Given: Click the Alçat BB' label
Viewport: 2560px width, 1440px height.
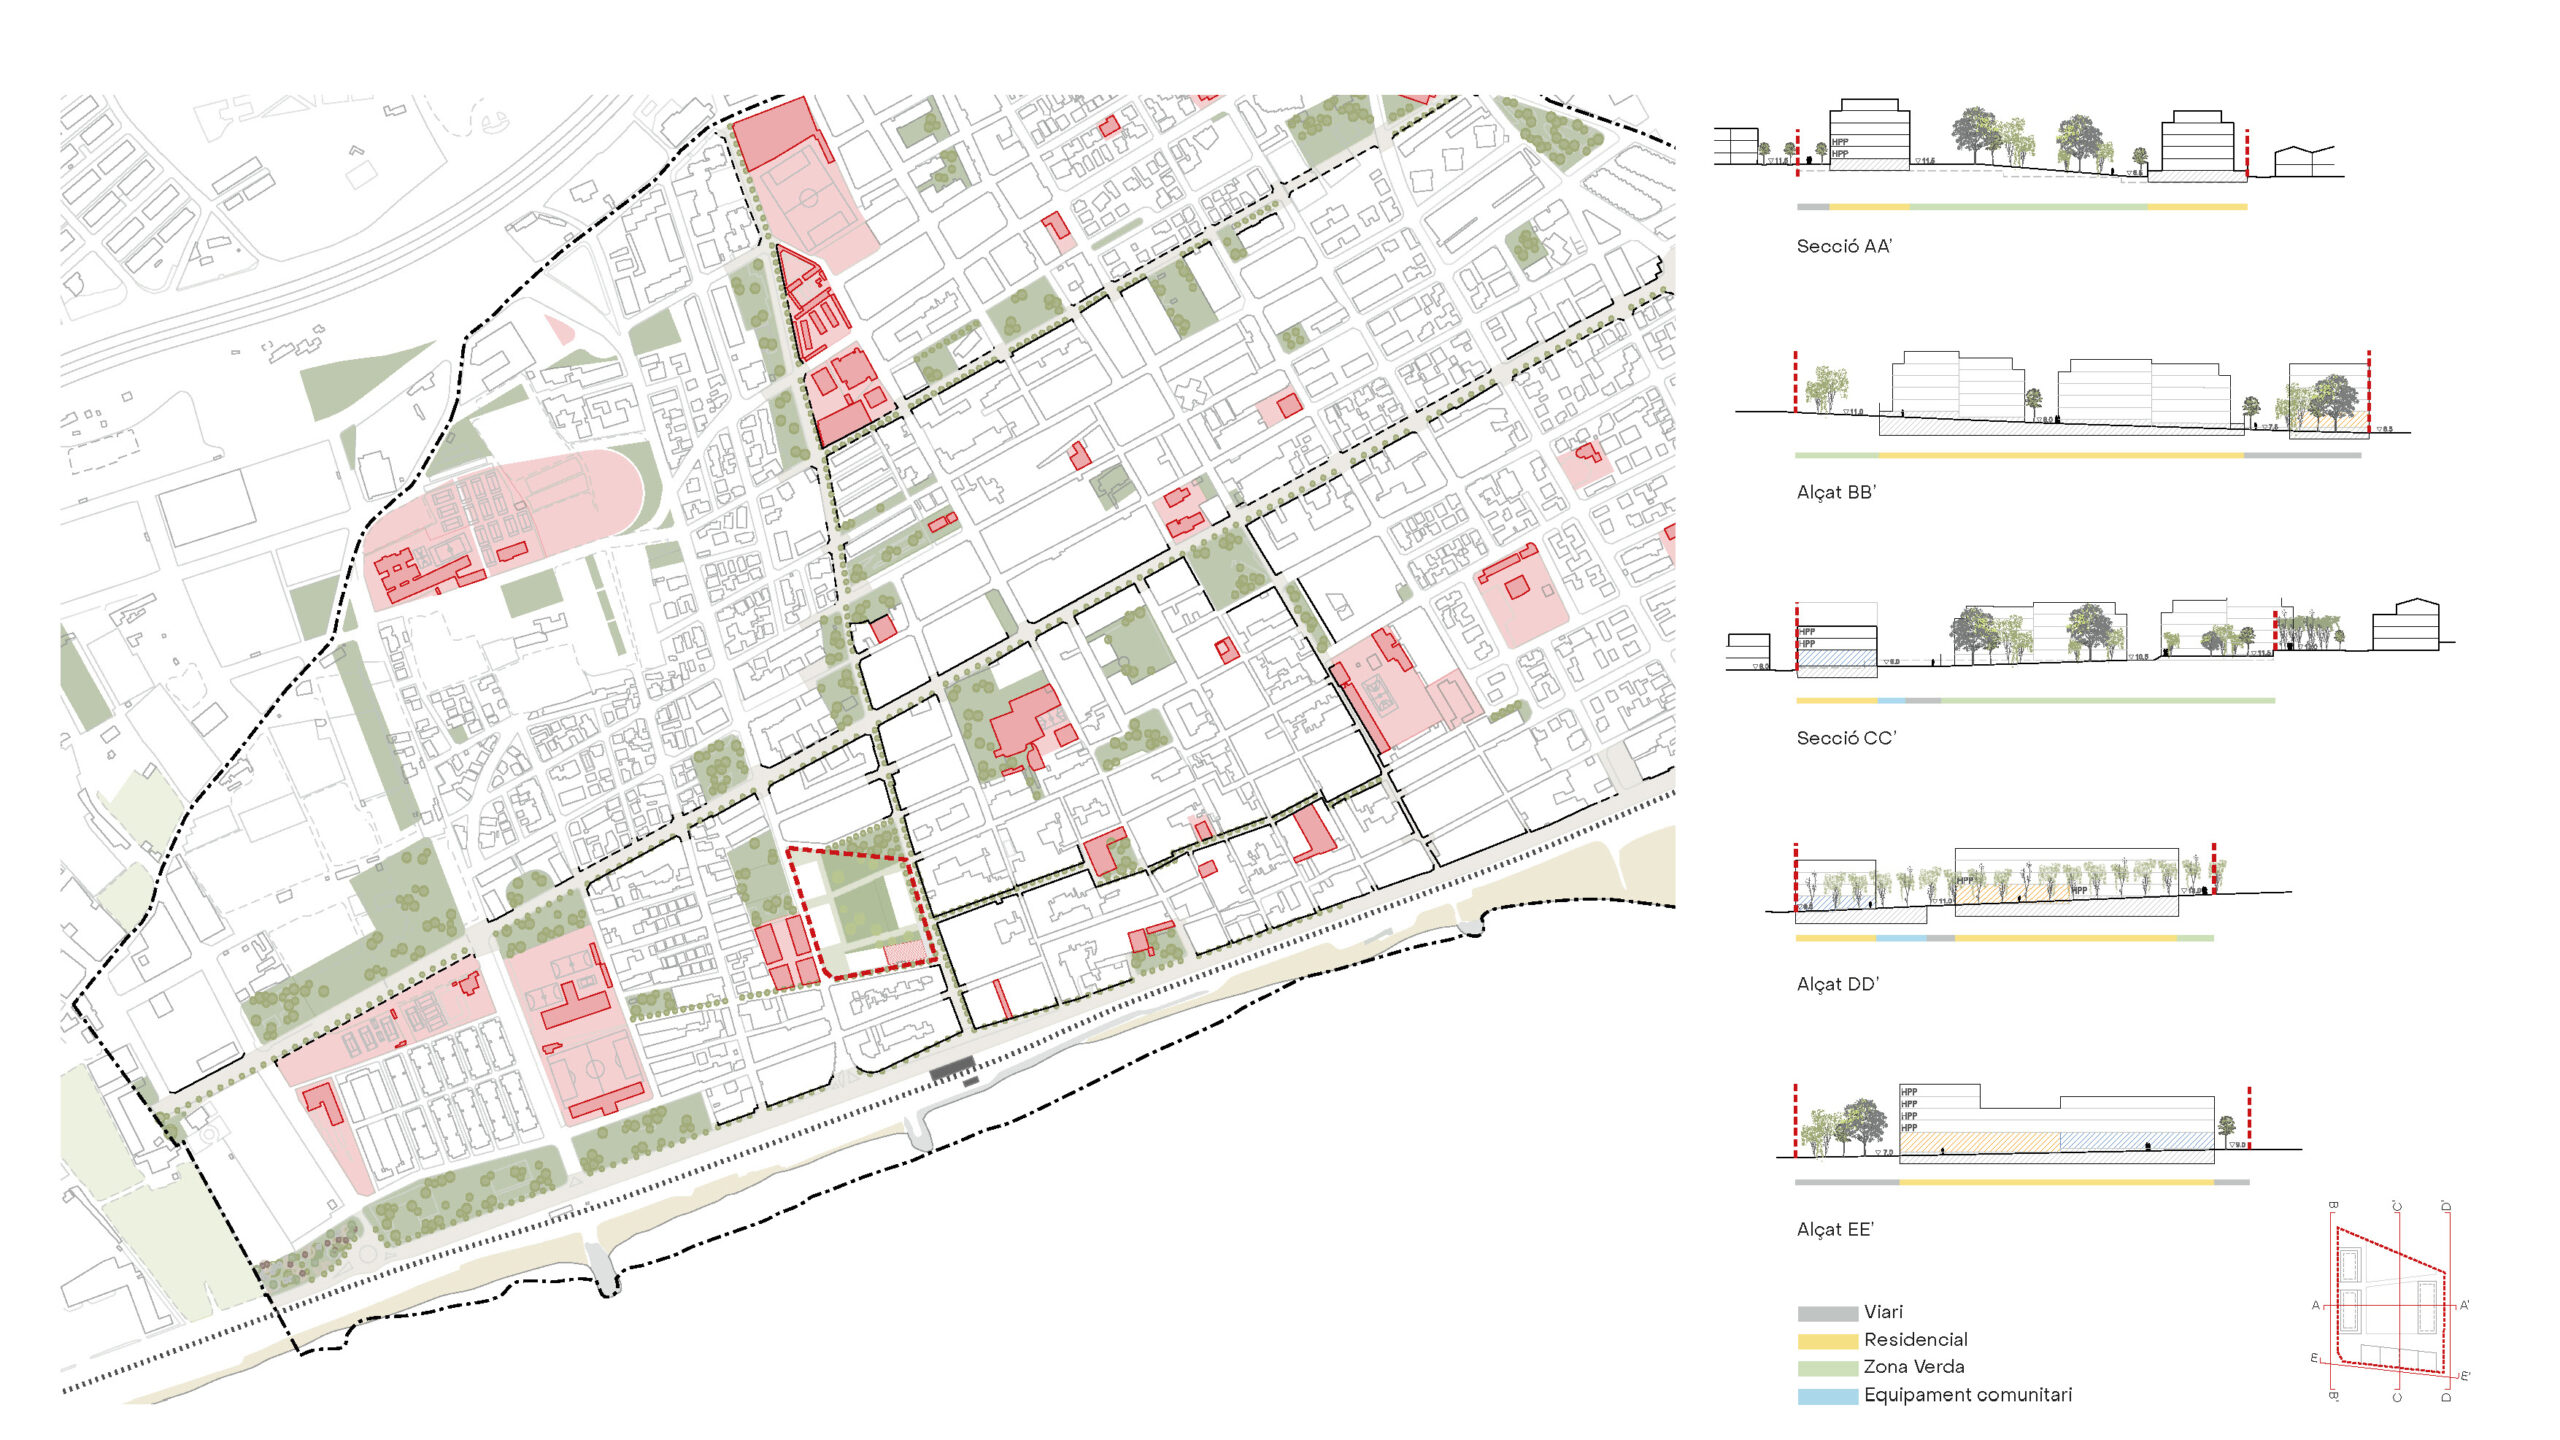Looking at the screenshot, I should click(1836, 492).
